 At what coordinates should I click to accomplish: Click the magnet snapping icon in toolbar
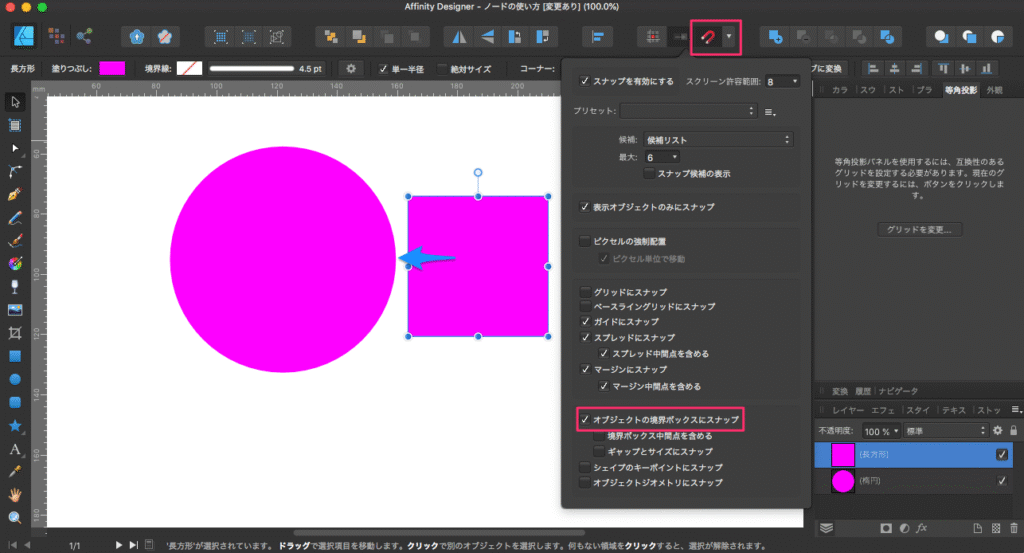706,36
